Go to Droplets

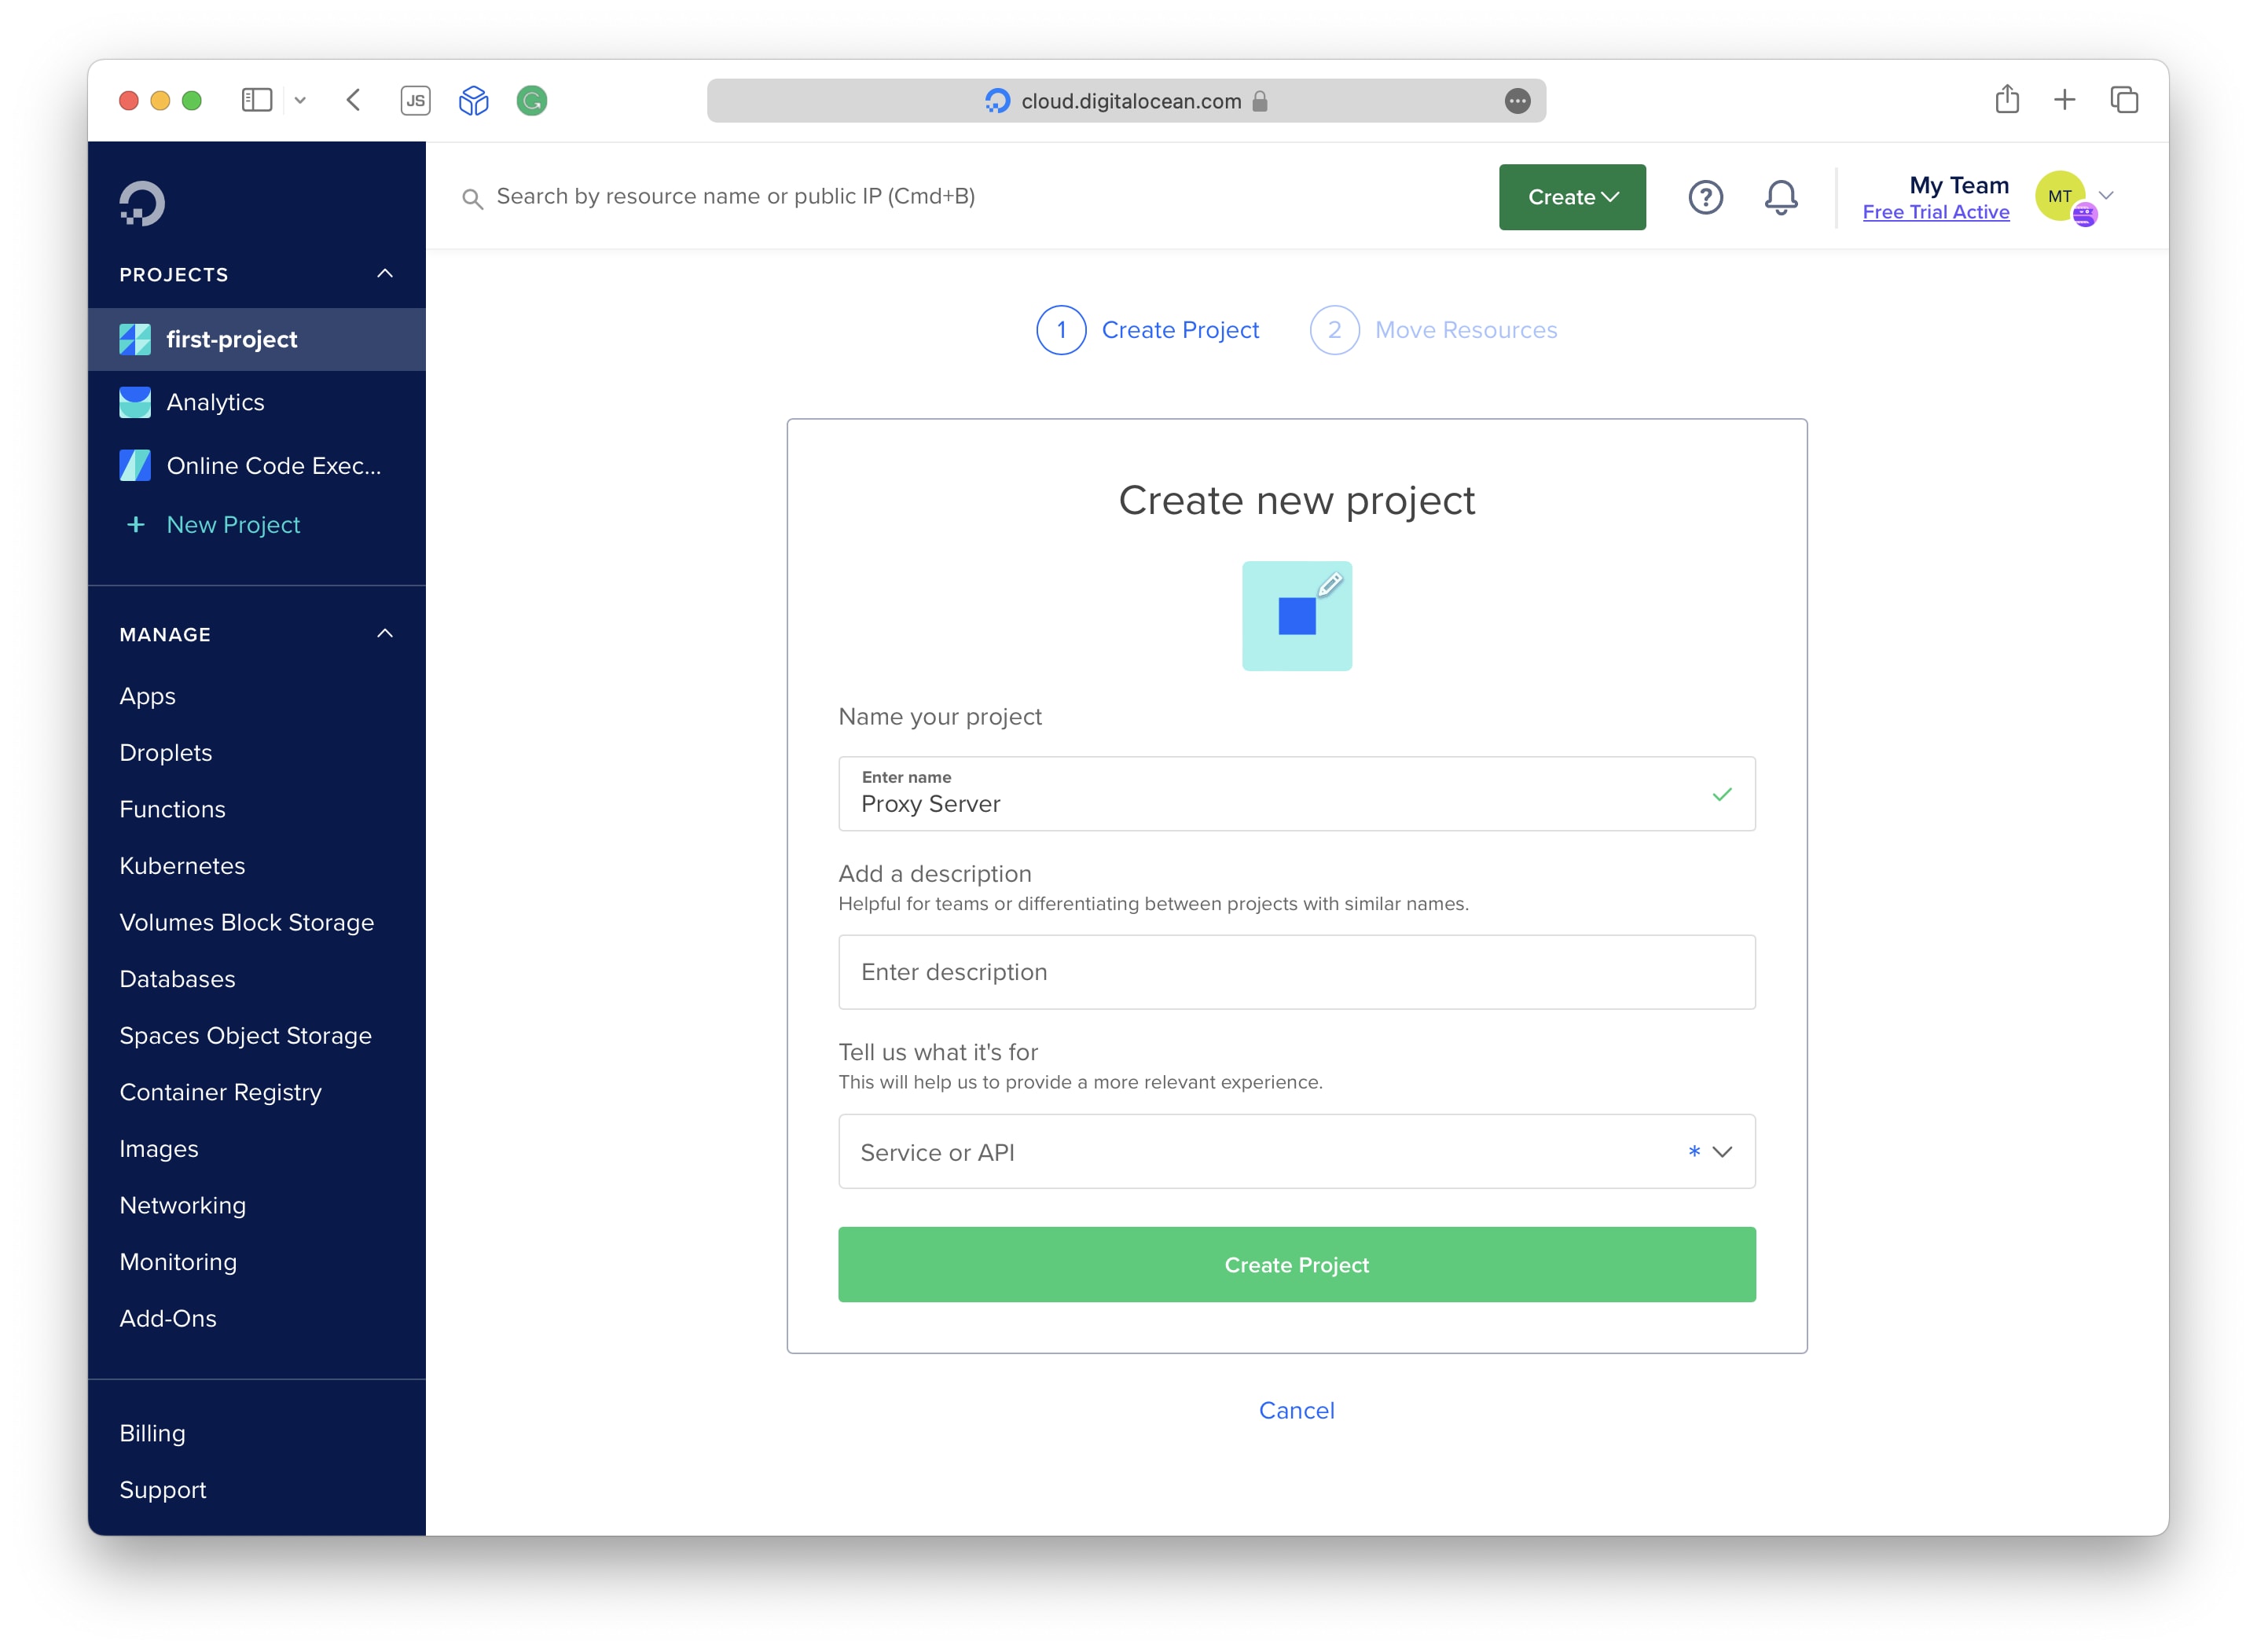tap(166, 752)
